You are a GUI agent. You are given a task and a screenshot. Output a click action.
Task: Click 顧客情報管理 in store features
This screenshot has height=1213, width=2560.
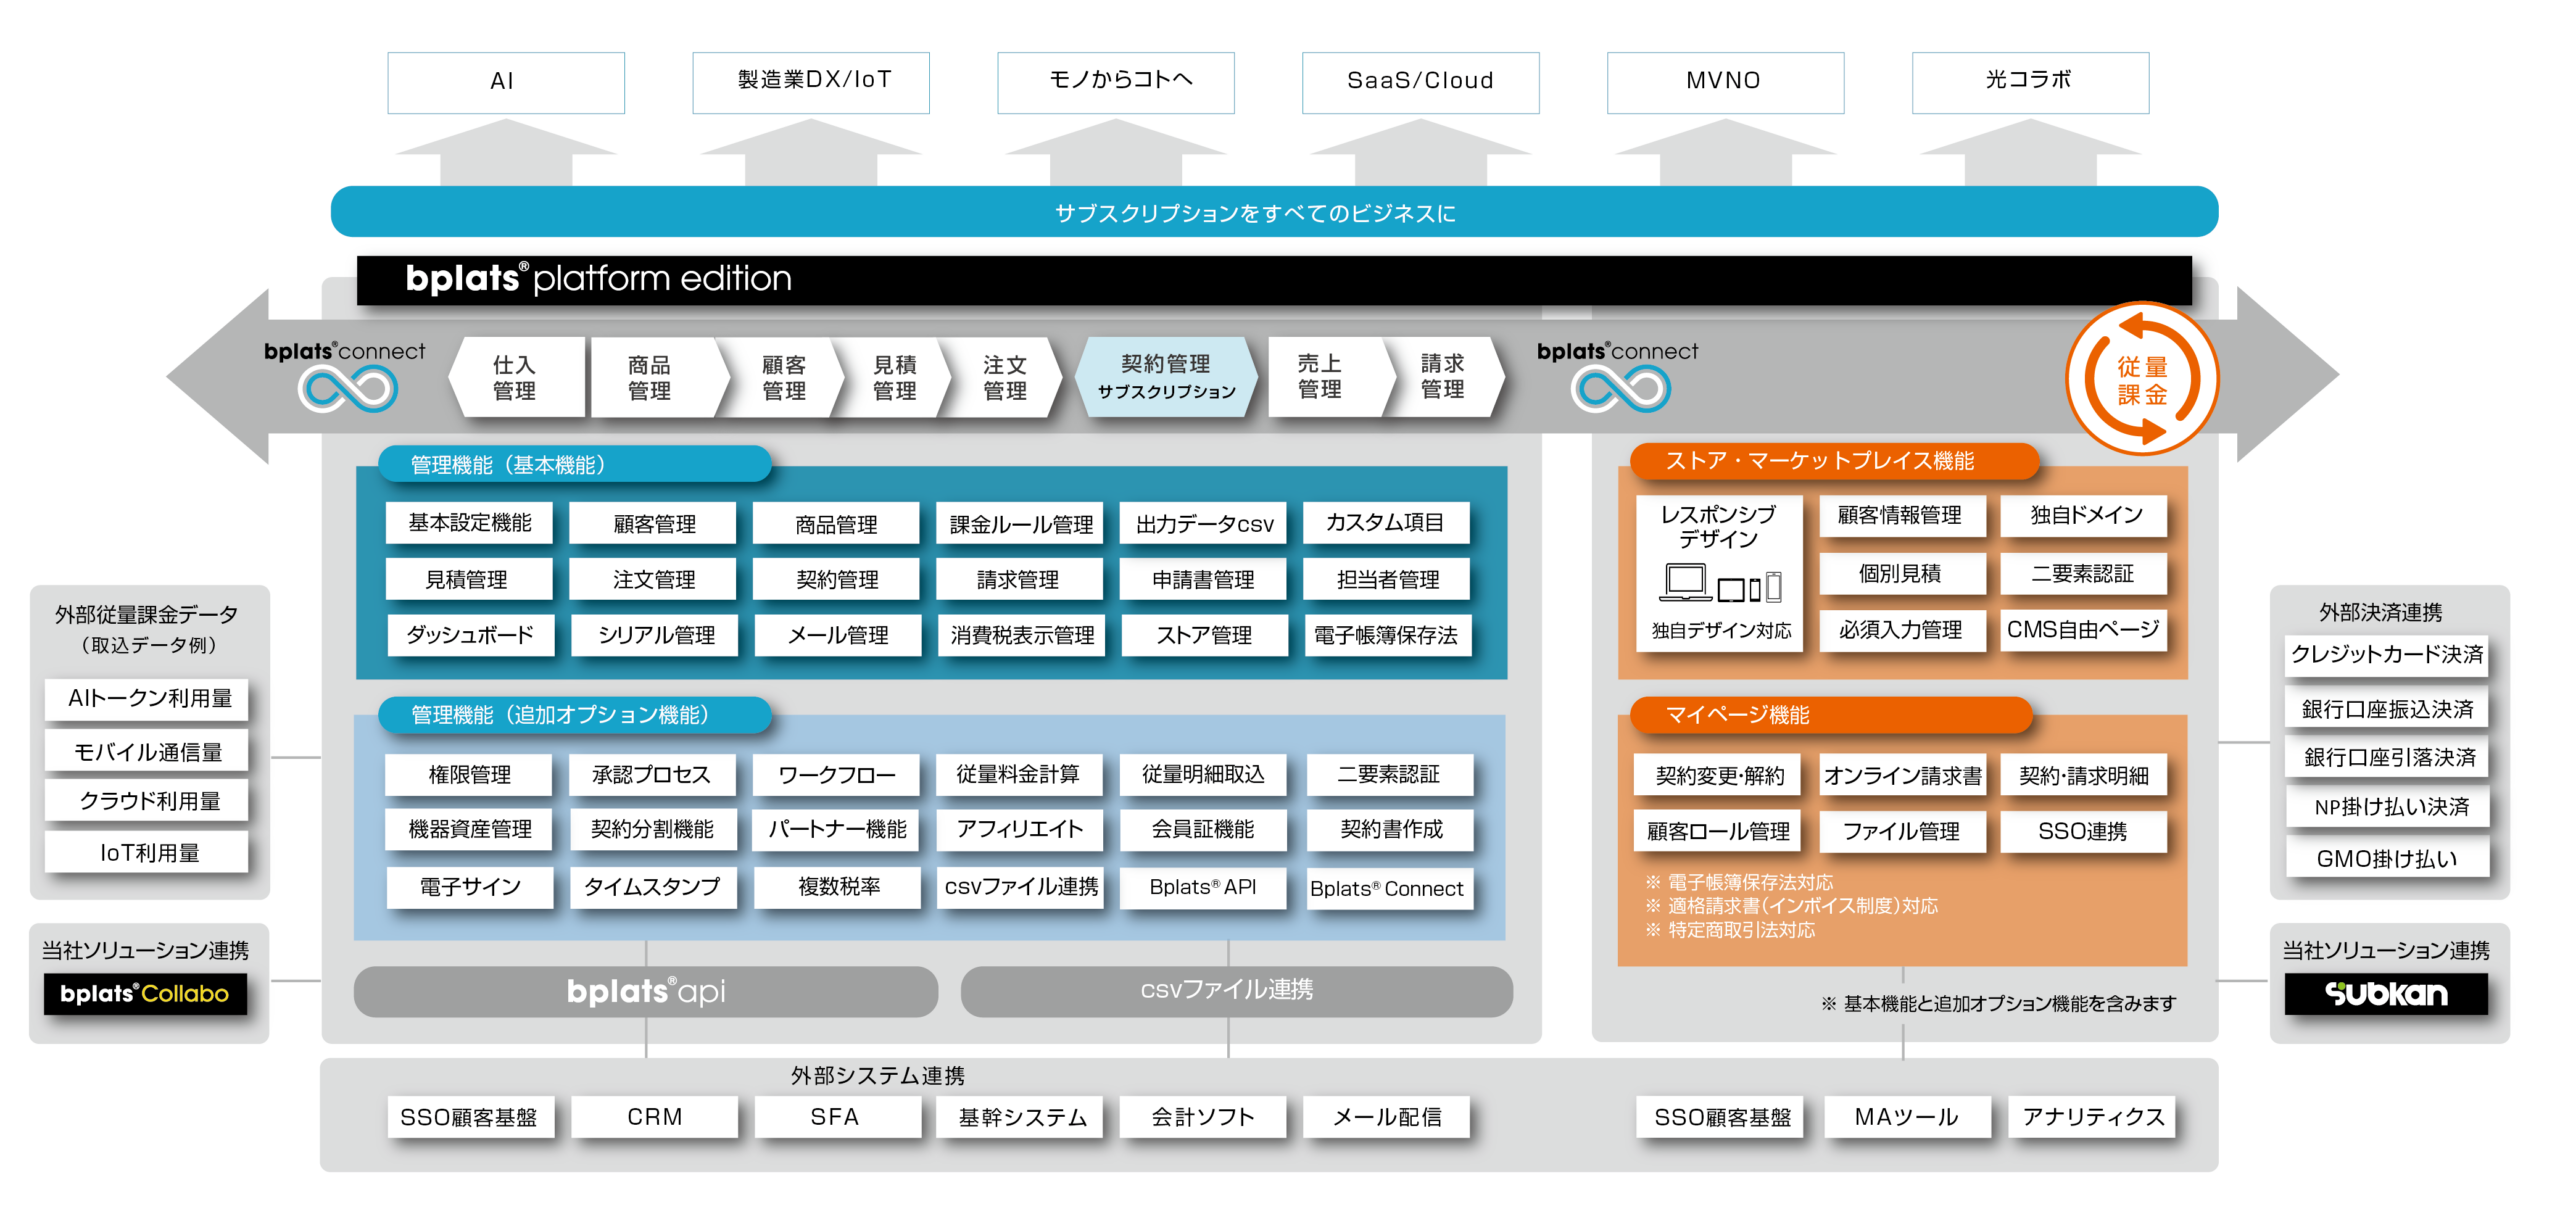1902,516
